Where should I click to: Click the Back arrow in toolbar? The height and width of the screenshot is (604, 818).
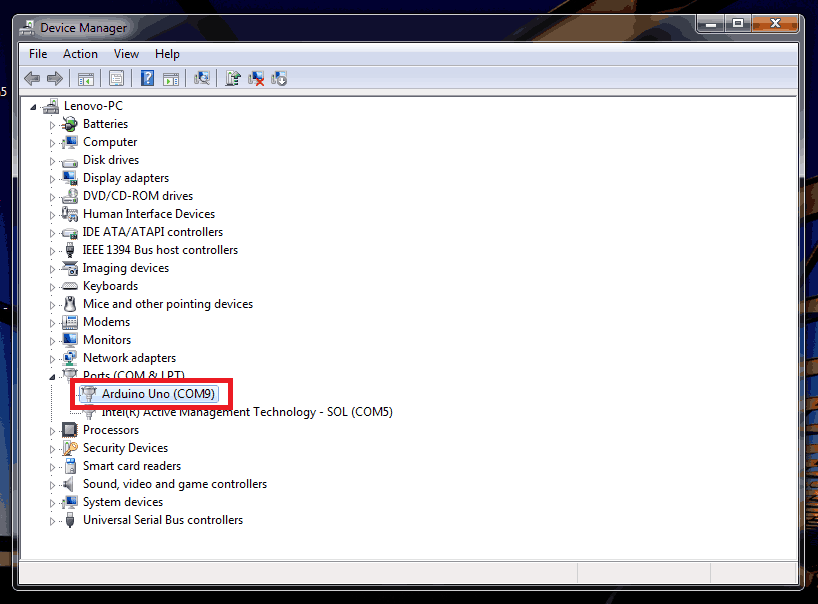tap(32, 78)
